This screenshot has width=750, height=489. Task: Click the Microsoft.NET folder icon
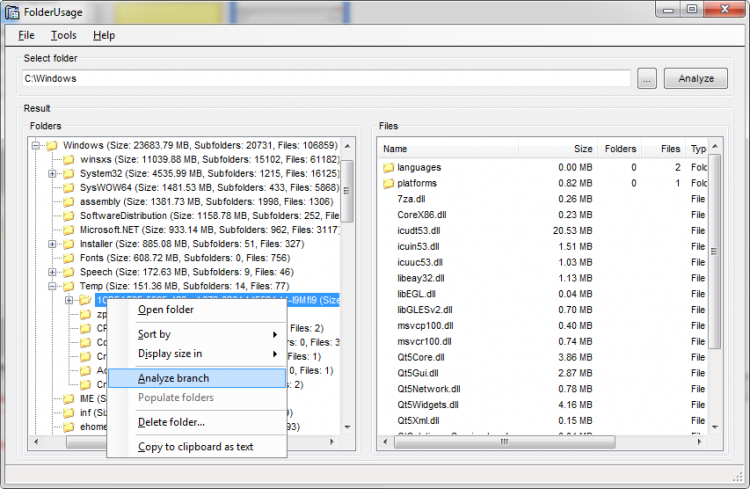pyautogui.click(x=69, y=230)
